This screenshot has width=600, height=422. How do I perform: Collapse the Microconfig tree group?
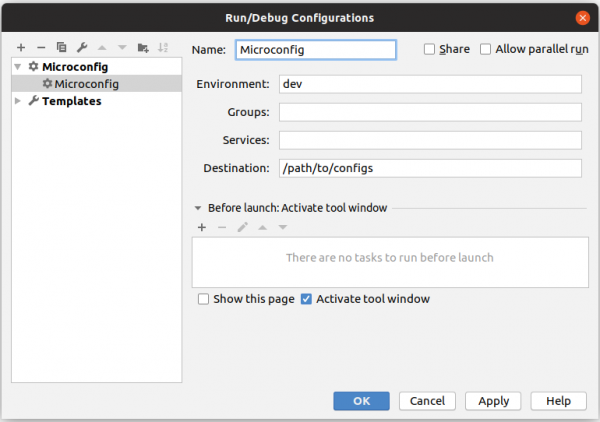point(18,67)
